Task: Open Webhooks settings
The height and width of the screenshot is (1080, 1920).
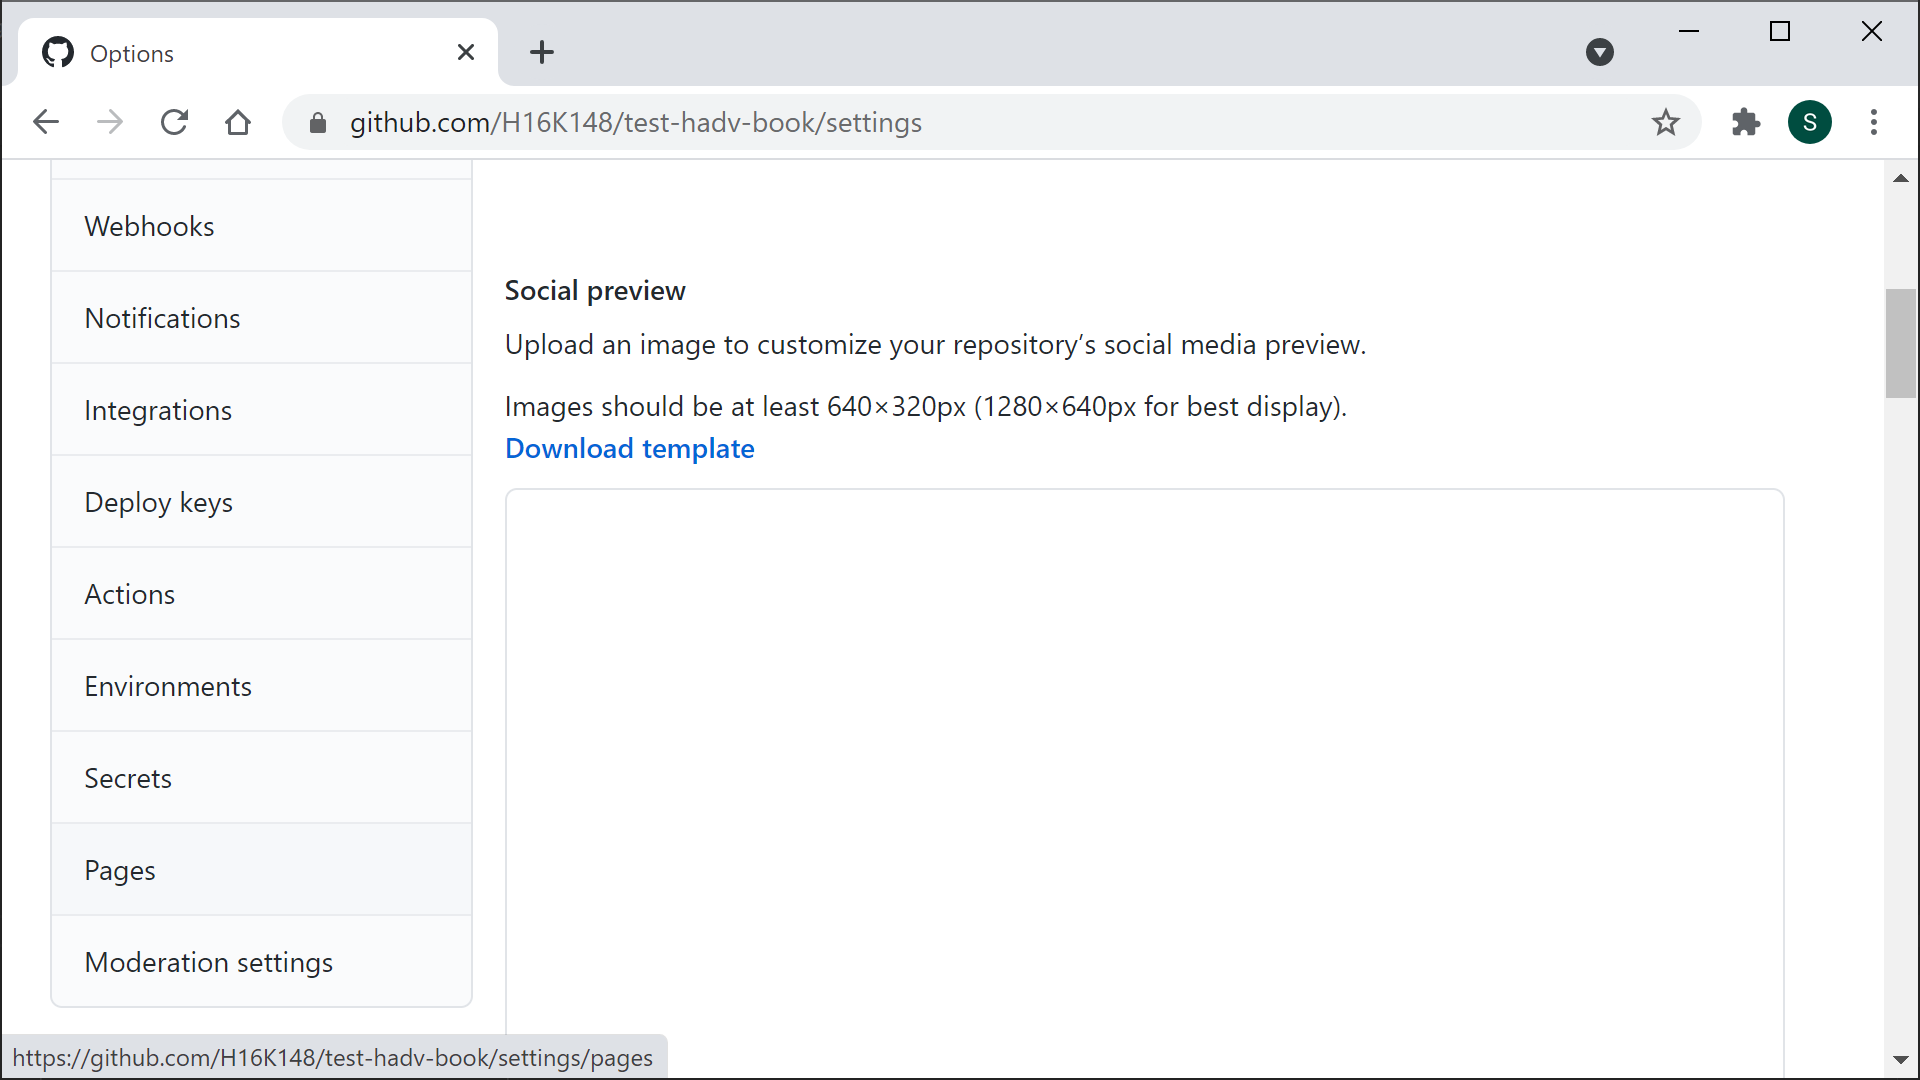Action: pos(261,226)
